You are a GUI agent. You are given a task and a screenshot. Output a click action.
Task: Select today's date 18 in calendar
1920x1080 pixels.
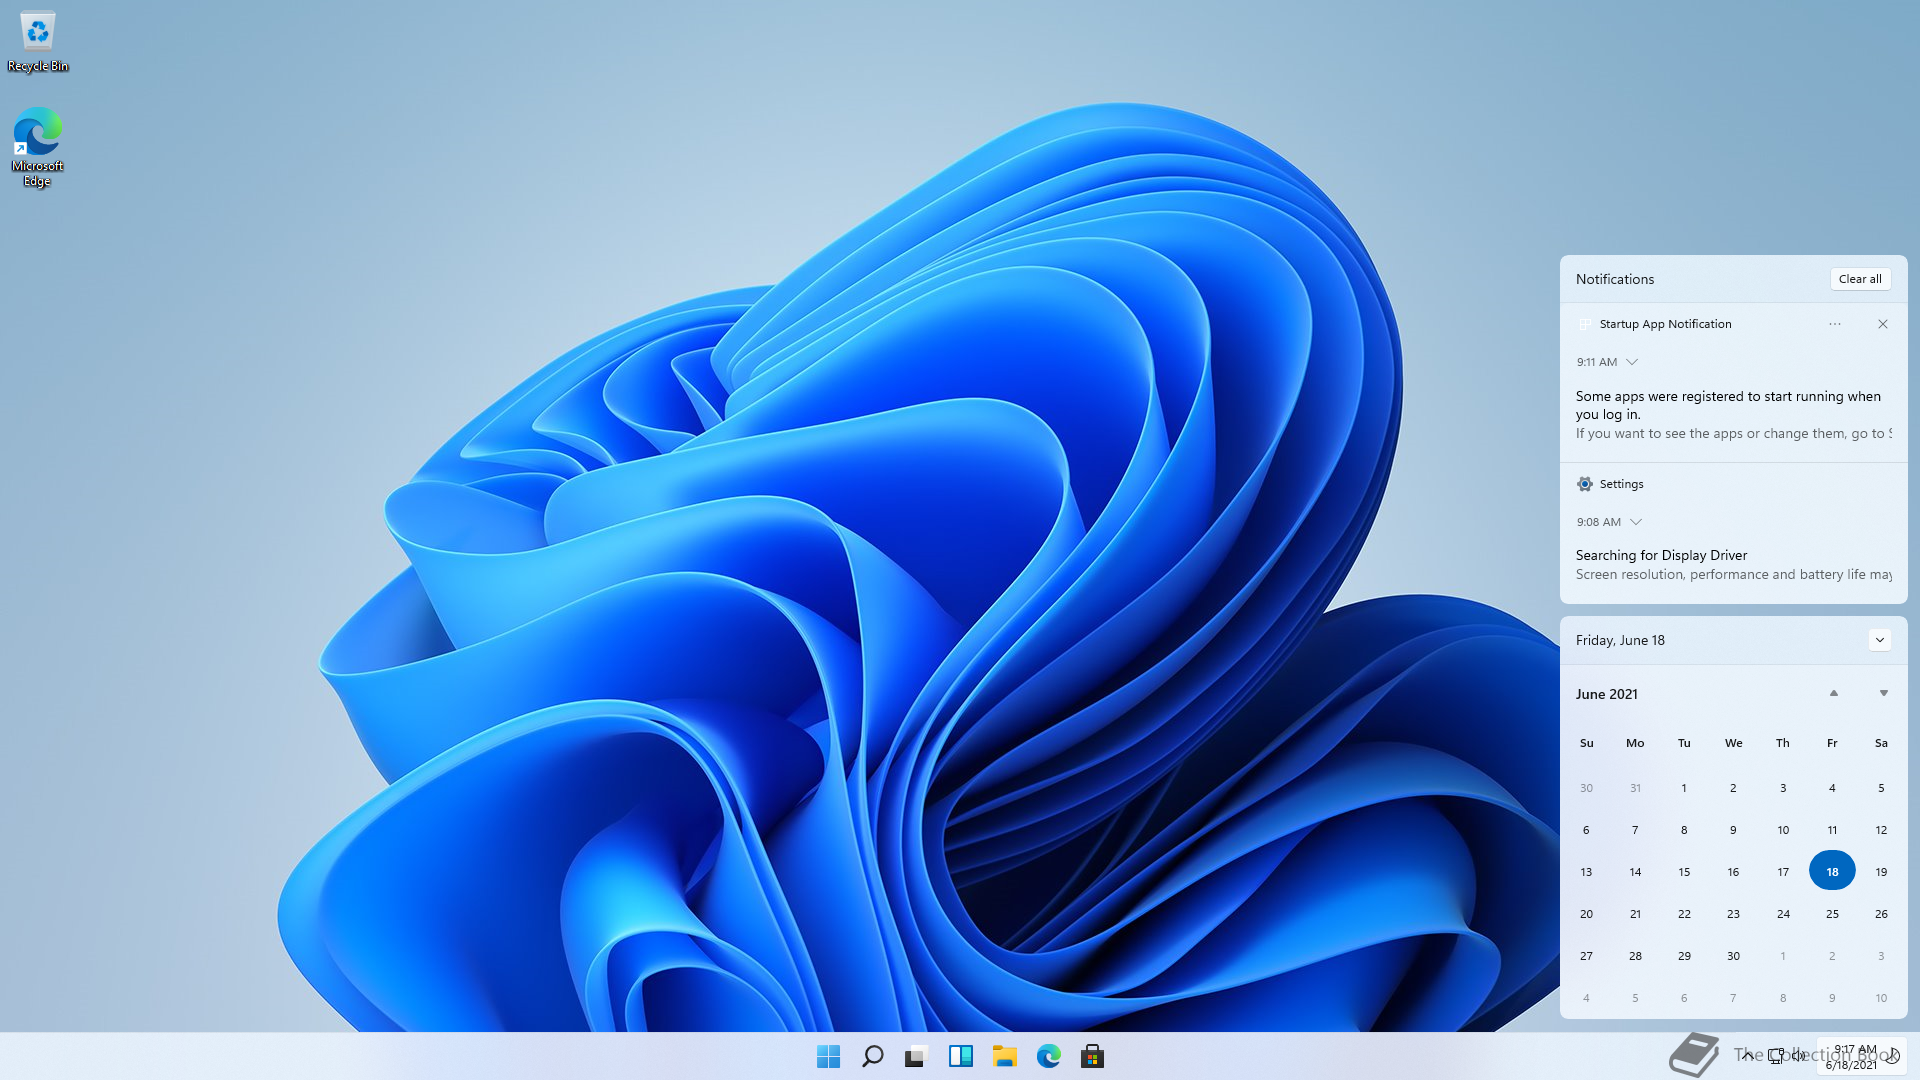[1832, 871]
